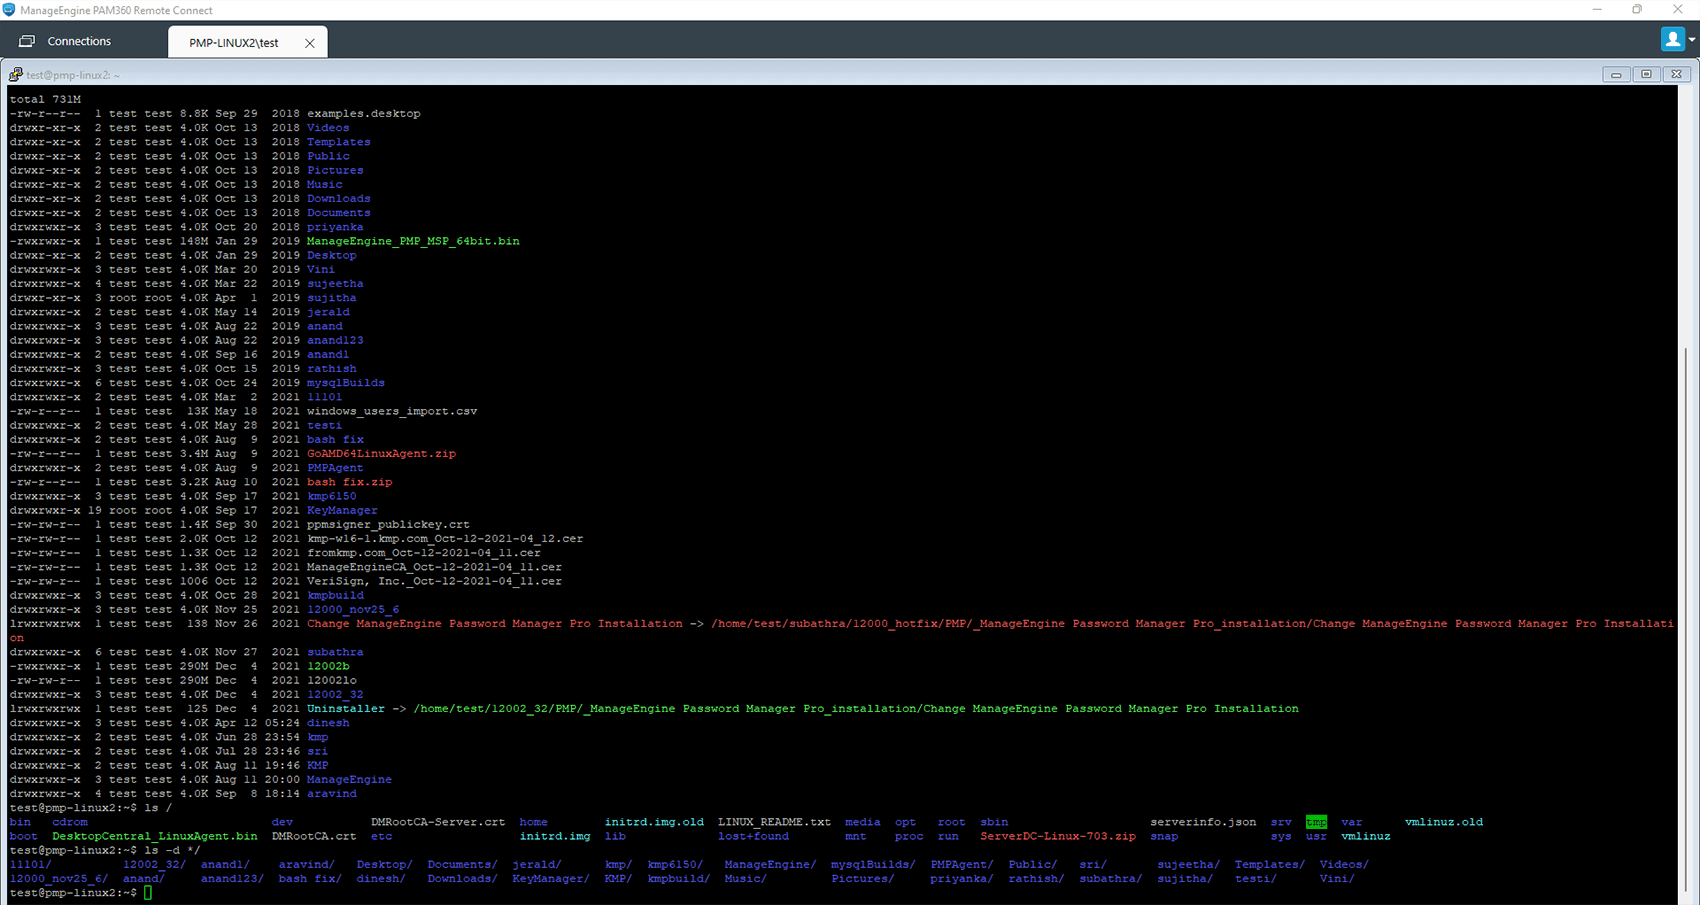Click the test@pmp-linux2 terminal title bar
Viewport: 1700px width, 905px height.
pyautogui.click(x=800, y=75)
